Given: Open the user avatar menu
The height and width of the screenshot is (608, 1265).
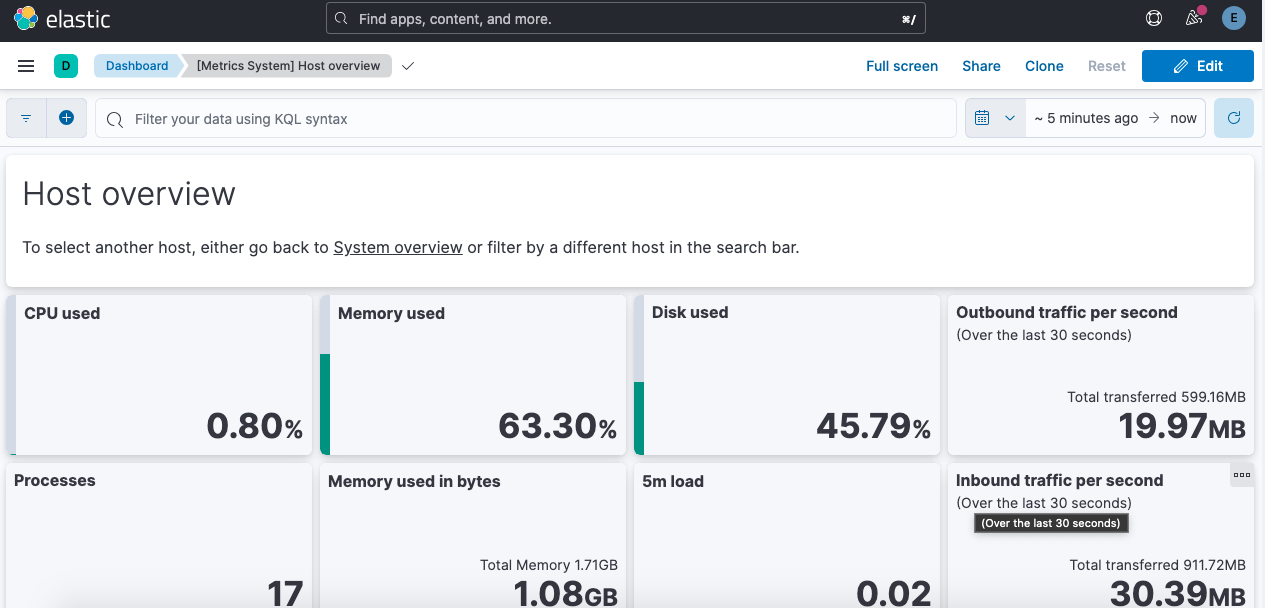Looking at the screenshot, I should pyautogui.click(x=1234, y=19).
